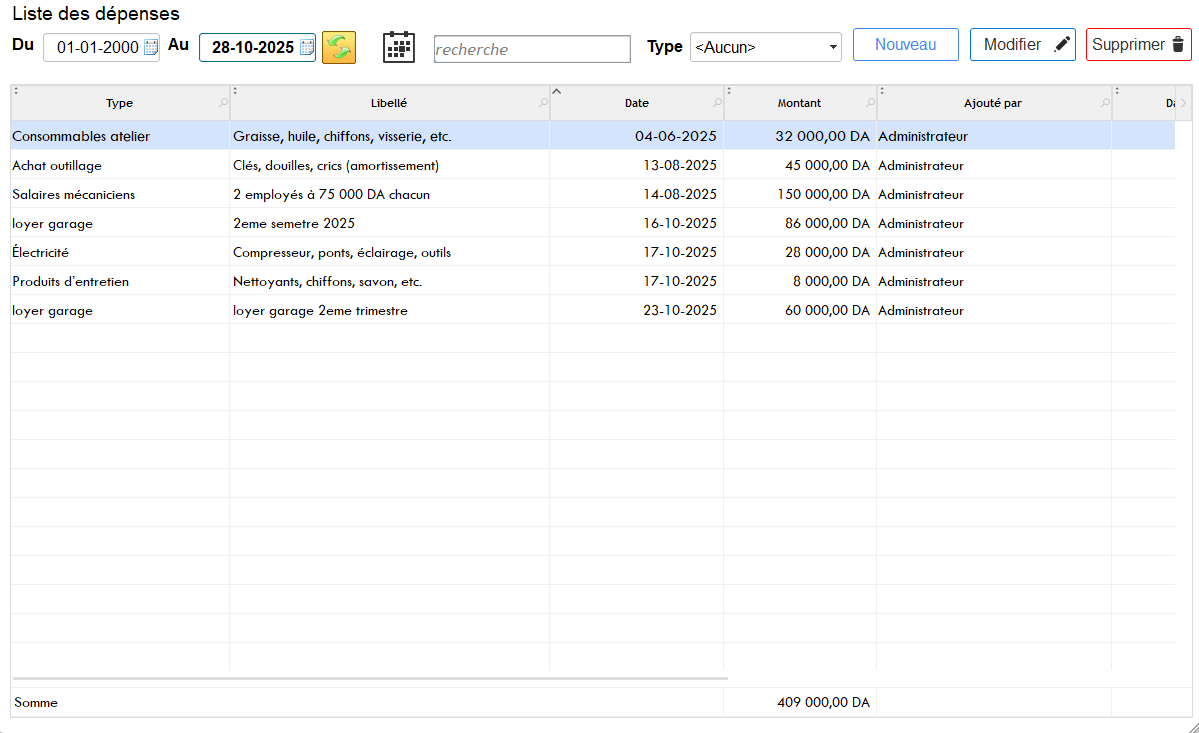This screenshot has width=1199, height=733.
Task: Open the large calendar period icon
Action: click(399, 47)
